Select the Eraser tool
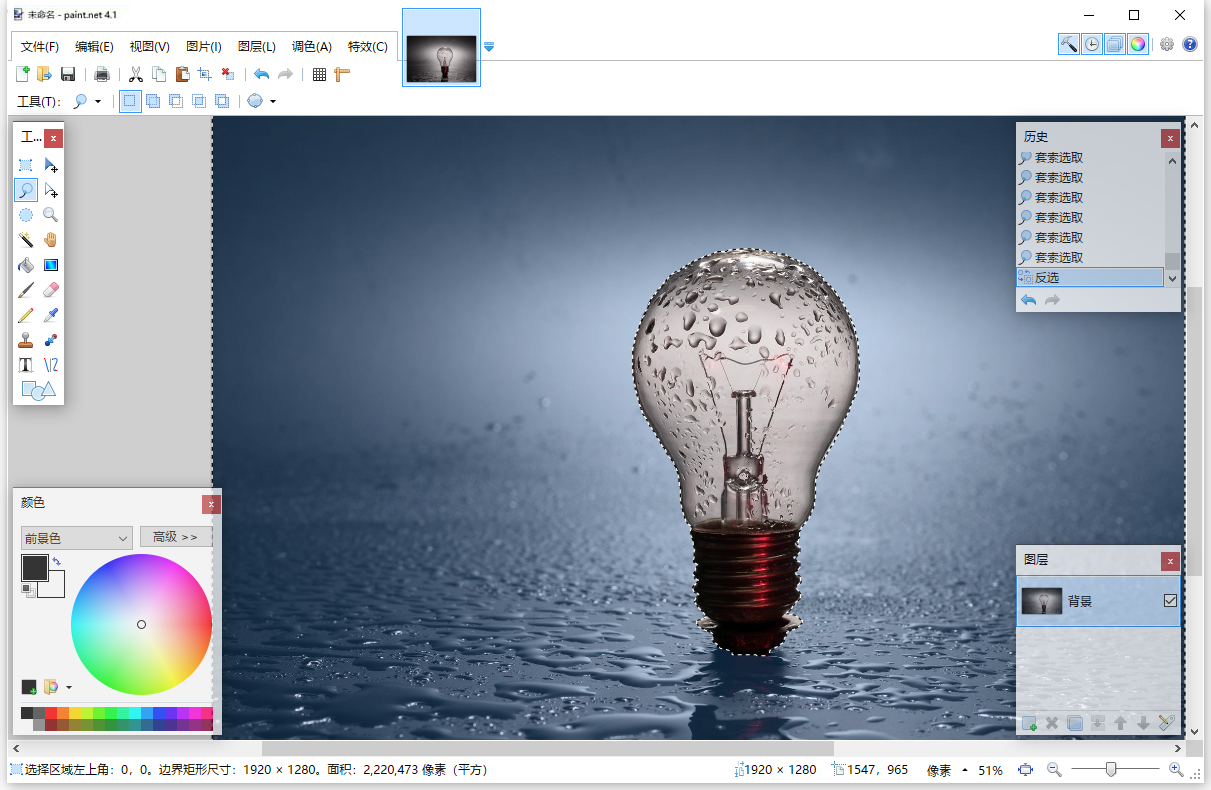Screen dimensions: 1211x790 [x=51, y=290]
